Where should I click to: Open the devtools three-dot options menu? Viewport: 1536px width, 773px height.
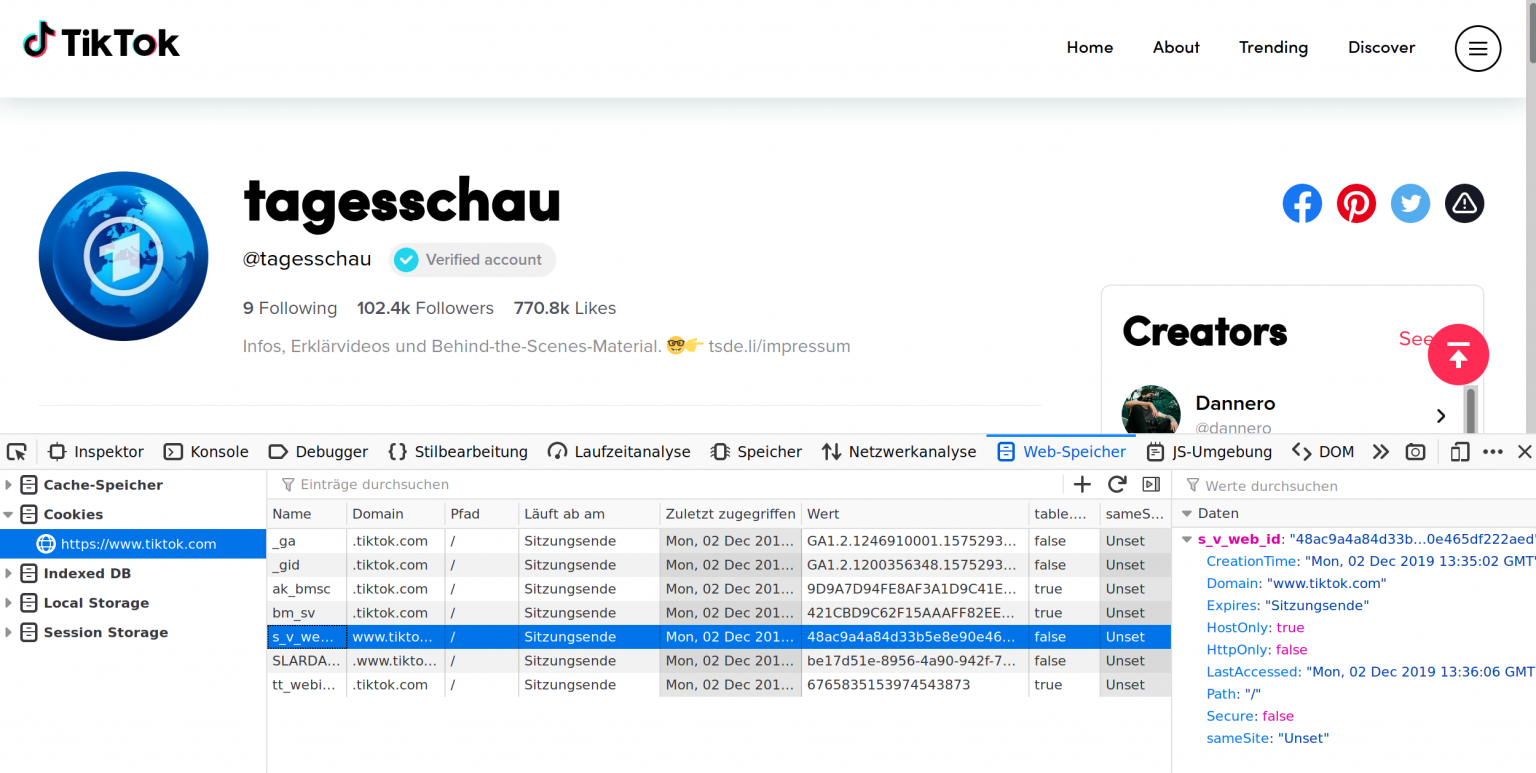pyautogui.click(x=1493, y=451)
